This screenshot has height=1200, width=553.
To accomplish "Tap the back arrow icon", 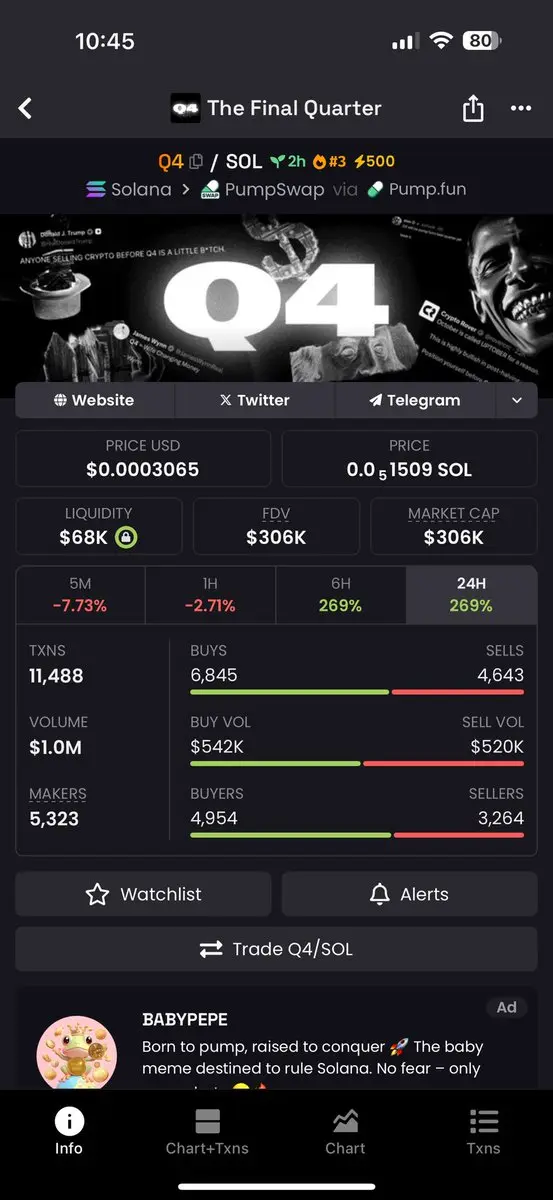I will pos(26,108).
